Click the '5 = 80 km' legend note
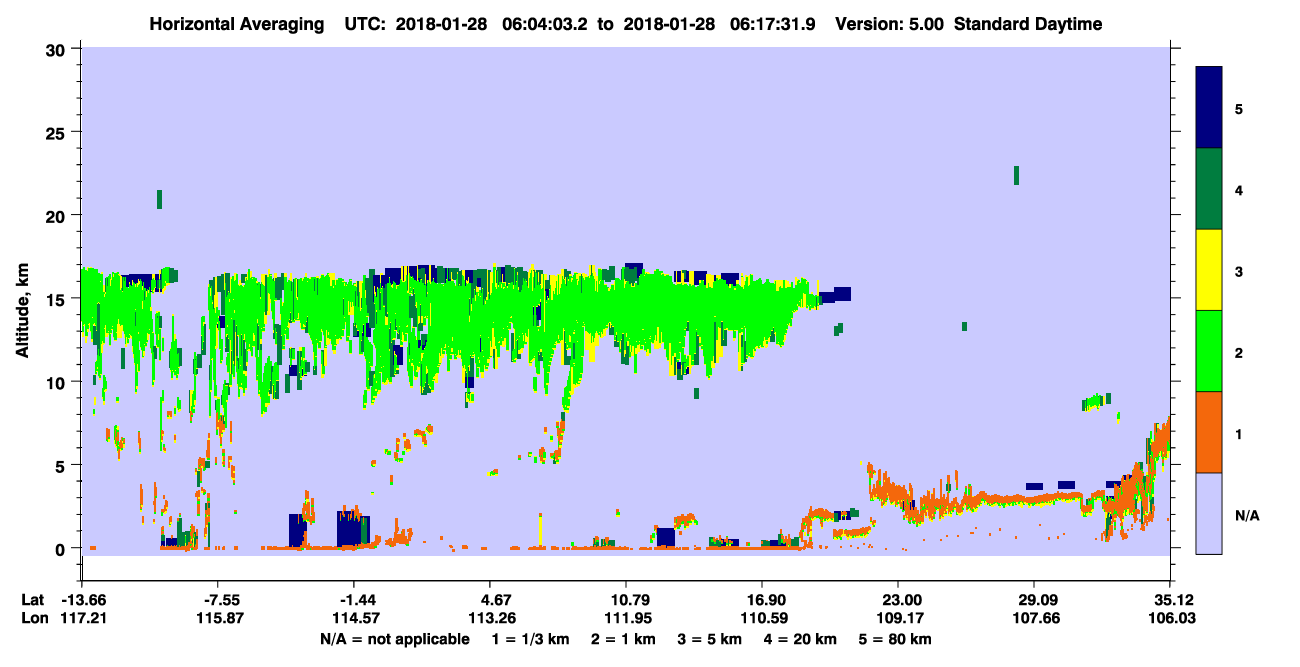Image resolution: width=1300 pixels, height=667 pixels. tap(896, 639)
